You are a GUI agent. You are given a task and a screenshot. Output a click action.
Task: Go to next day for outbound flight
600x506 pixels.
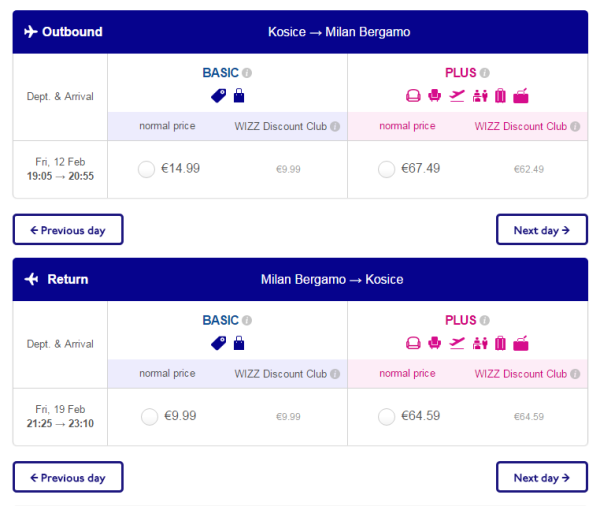coord(541,230)
